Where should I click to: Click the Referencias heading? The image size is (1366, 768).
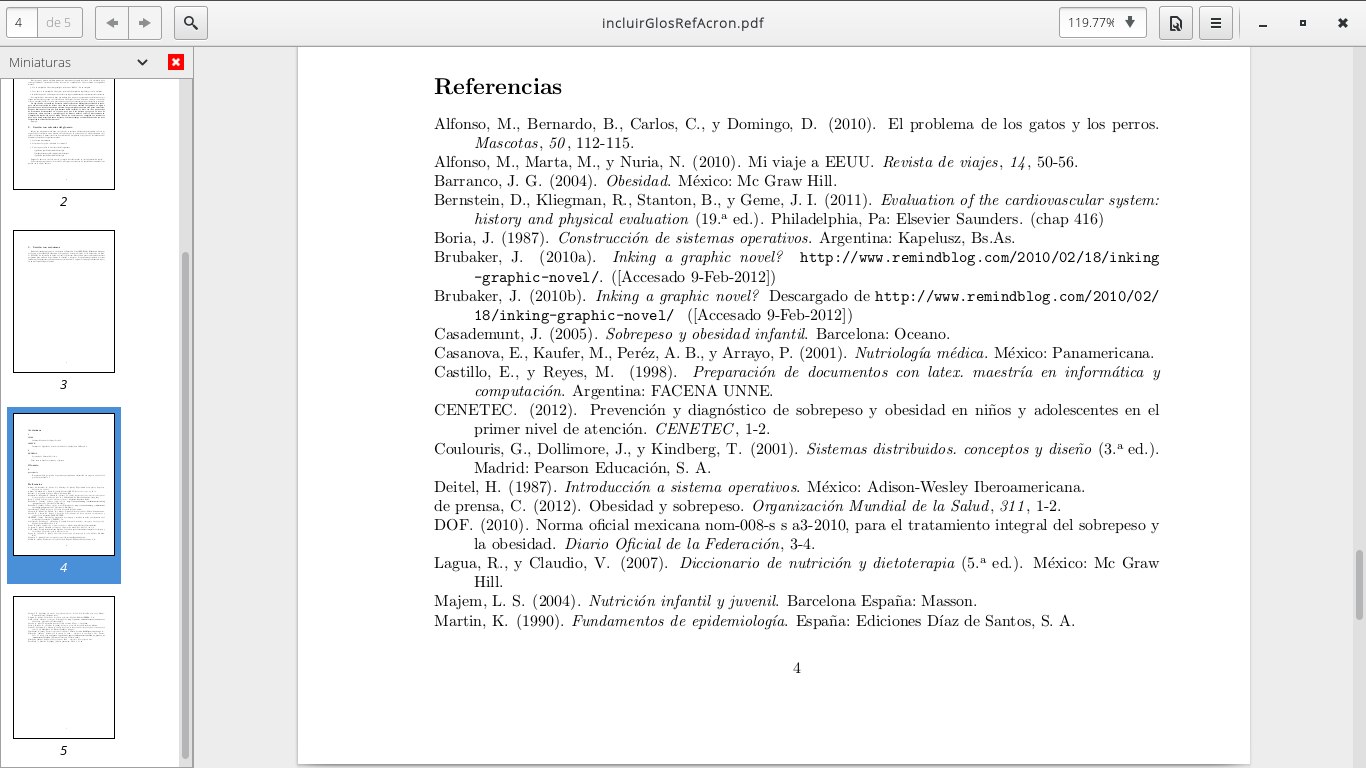pos(498,87)
